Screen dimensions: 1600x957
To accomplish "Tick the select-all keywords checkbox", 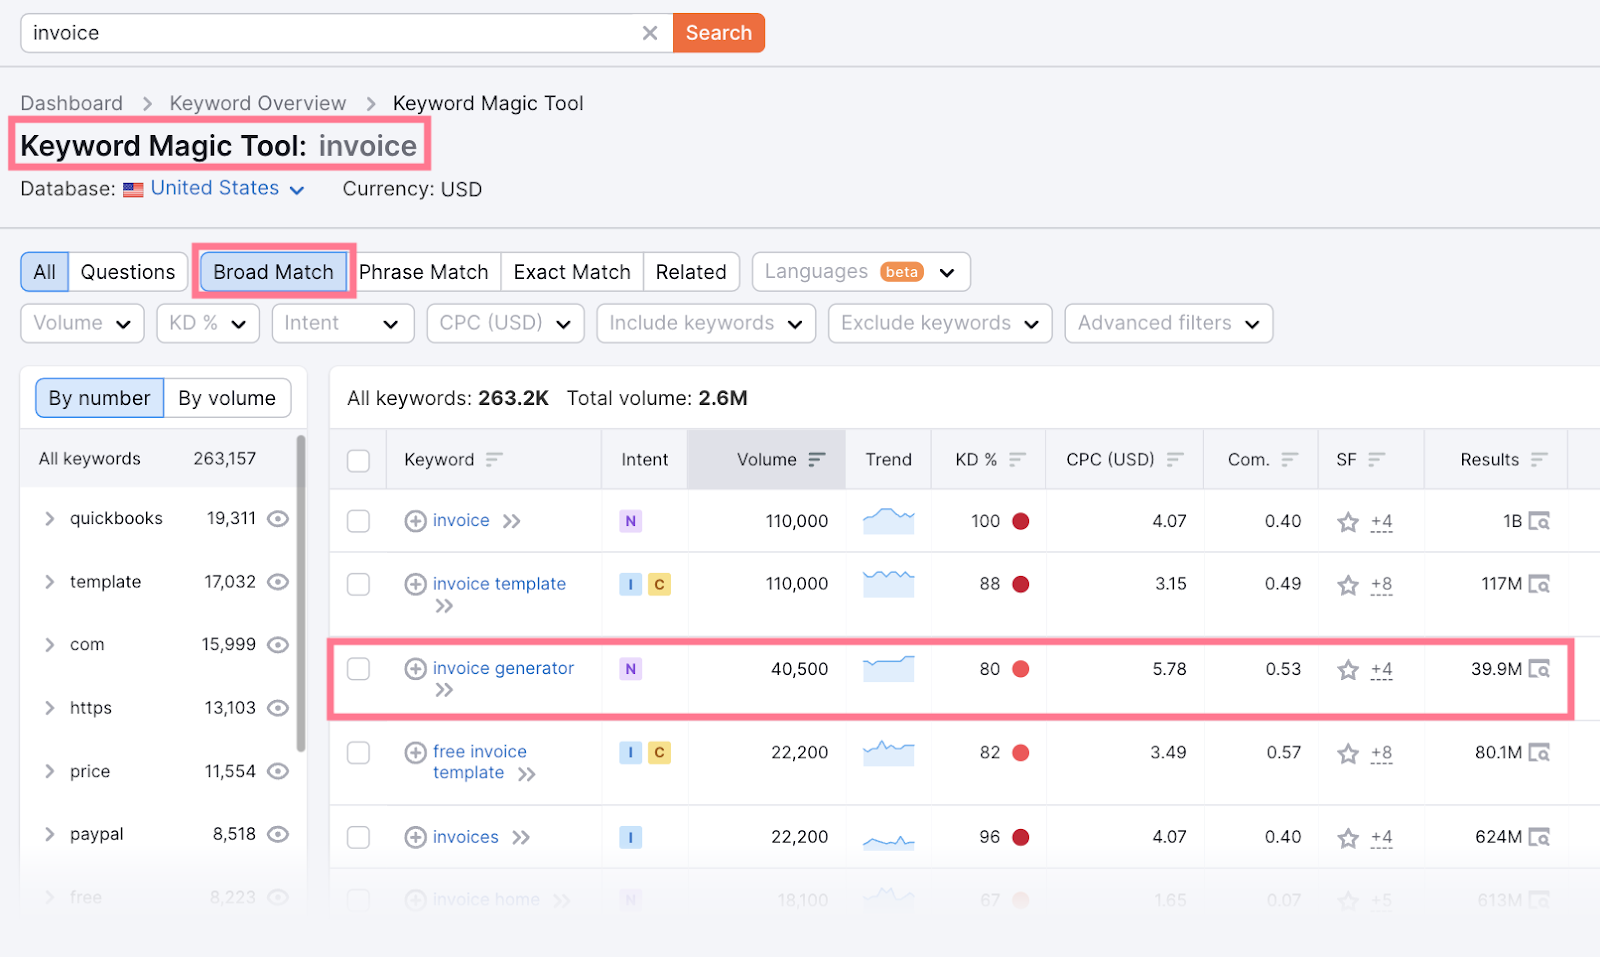I will coord(358,460).
